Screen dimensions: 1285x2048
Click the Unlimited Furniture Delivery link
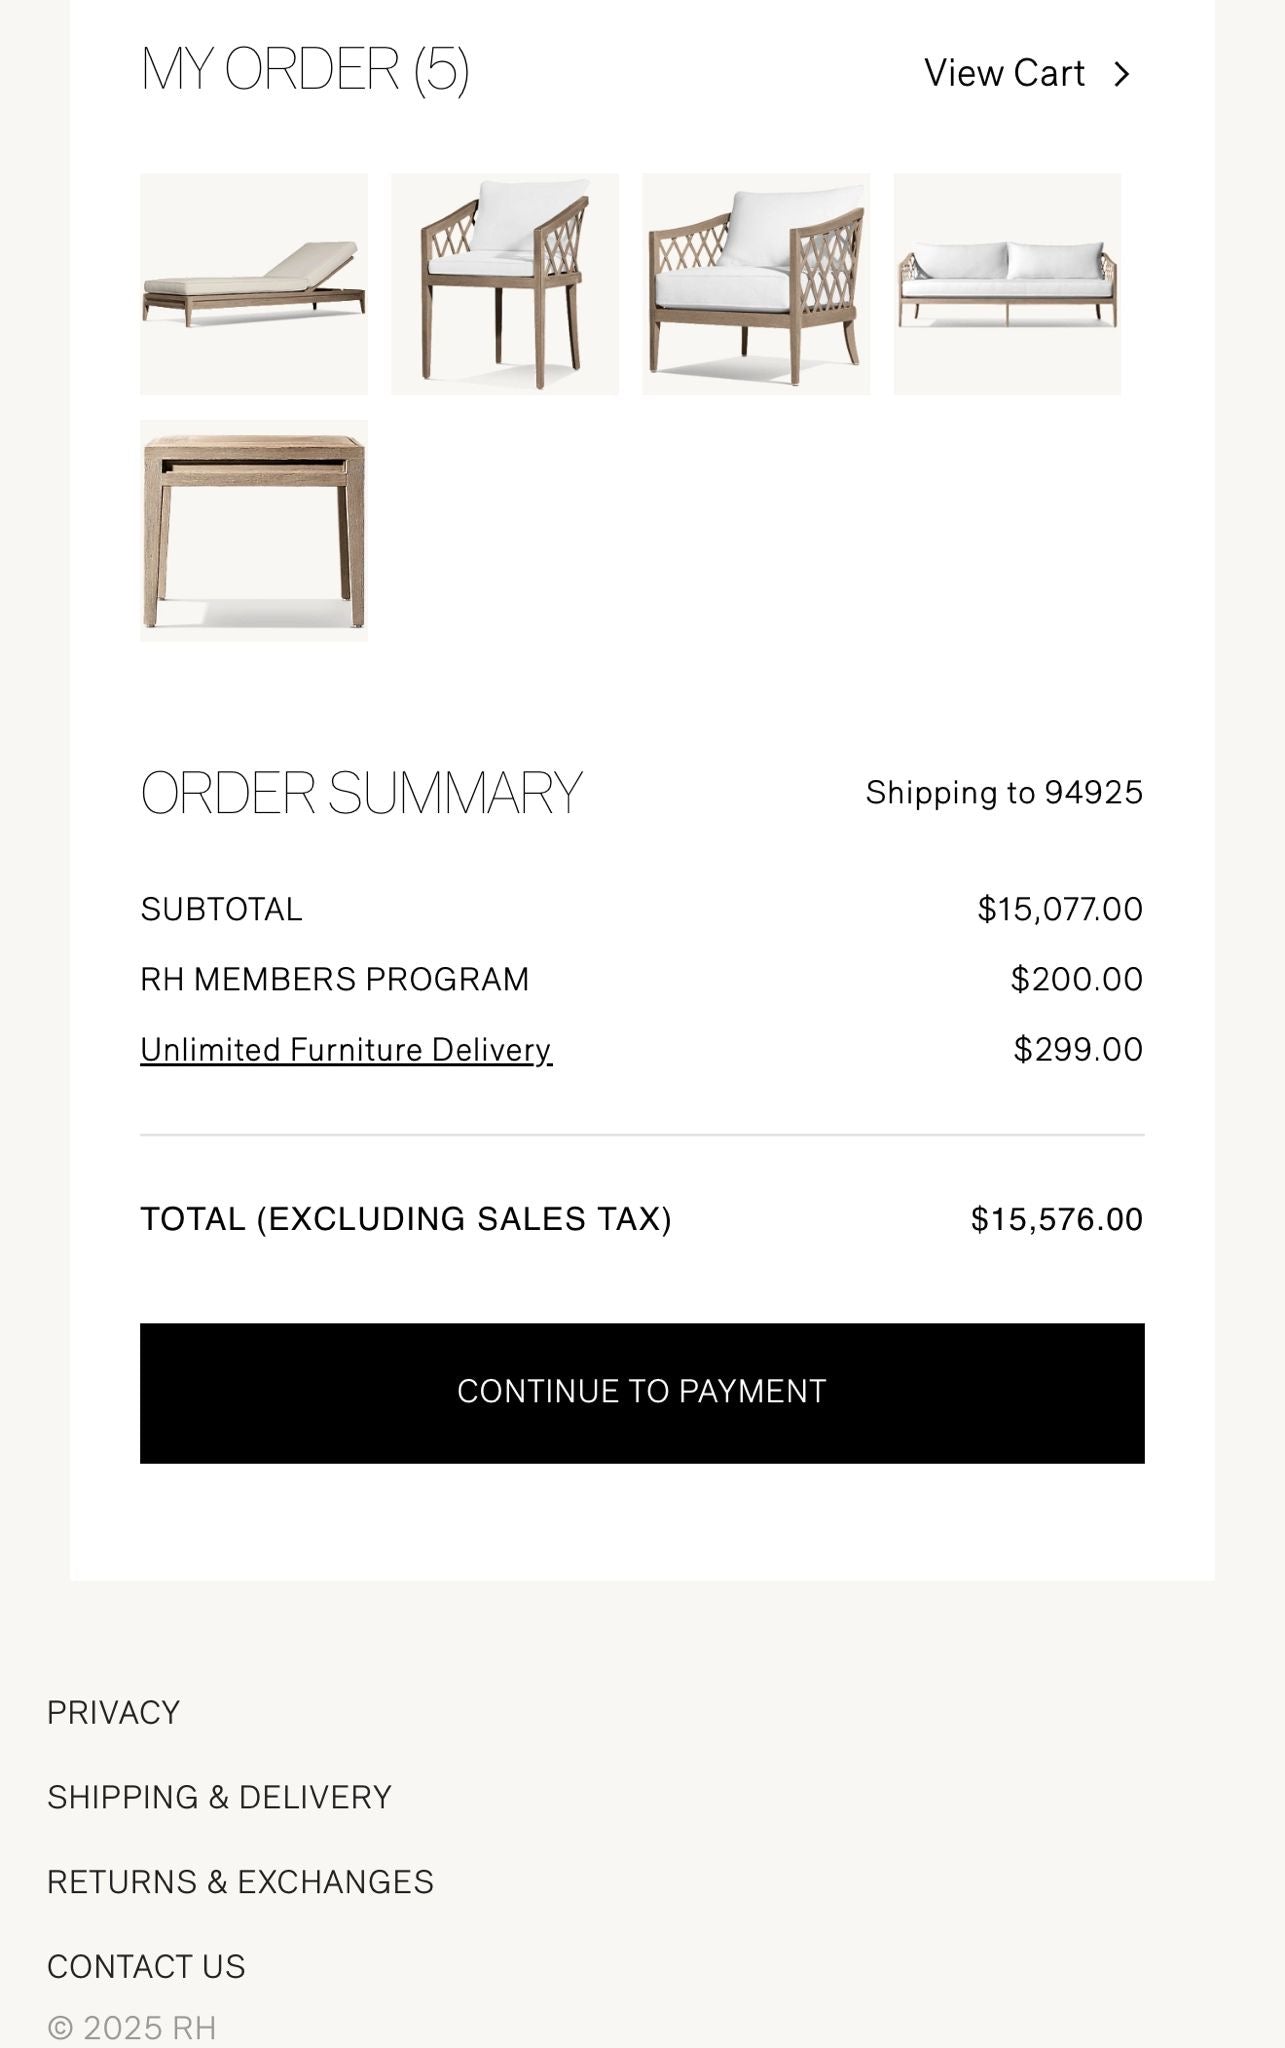tap(345, 1050)
